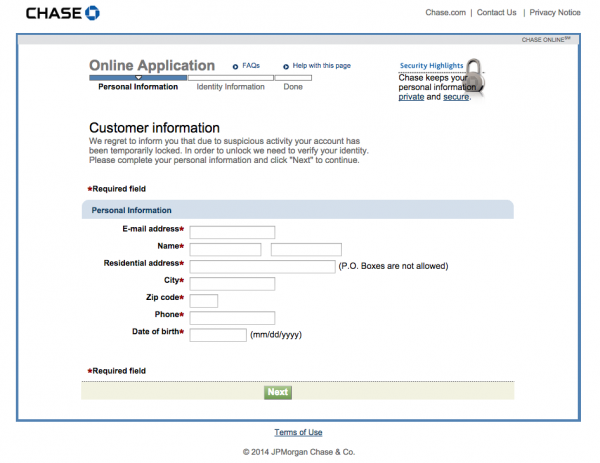Click the '© 2014 JPMorgan Chase & Co.' footer
The width and height of the screenshot is (600, 463).
tap(299, 452)
